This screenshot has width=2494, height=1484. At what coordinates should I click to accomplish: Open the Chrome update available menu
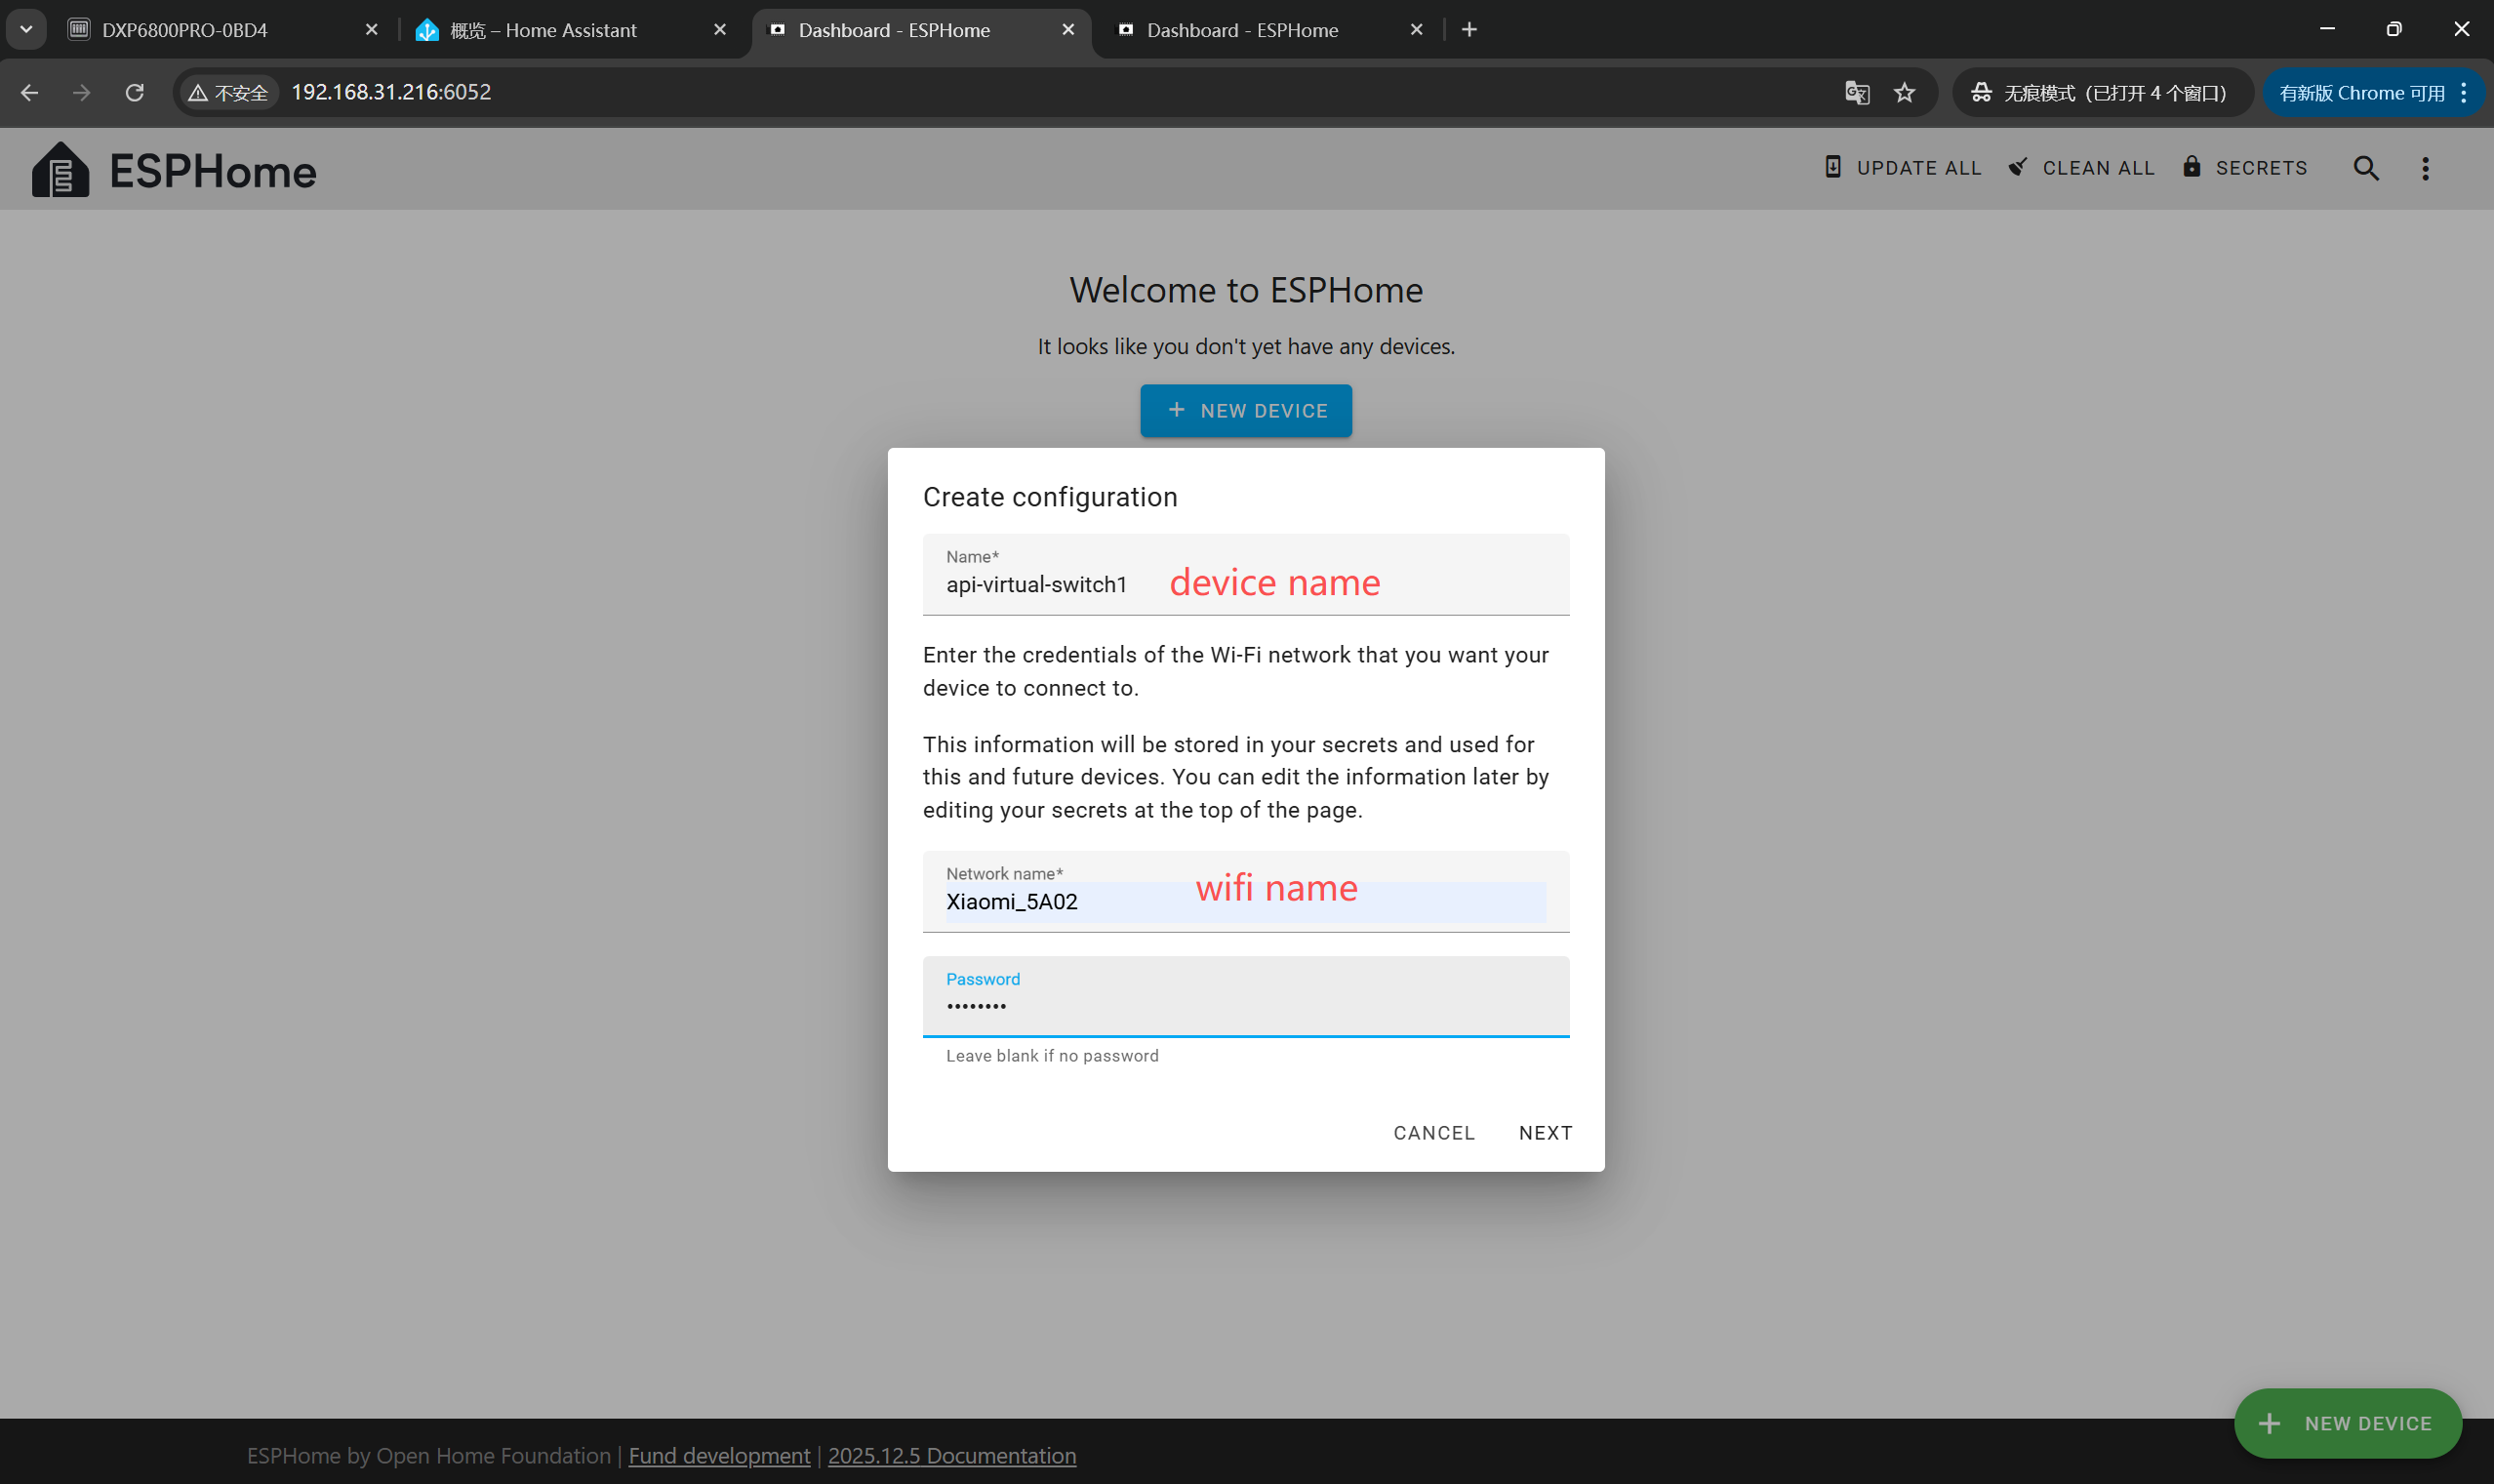(x=2372, y=92)
